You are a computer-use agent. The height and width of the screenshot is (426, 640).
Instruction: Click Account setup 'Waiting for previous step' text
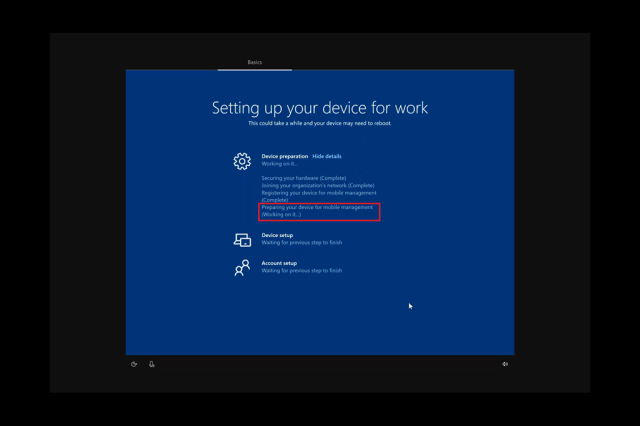point(302,271)
